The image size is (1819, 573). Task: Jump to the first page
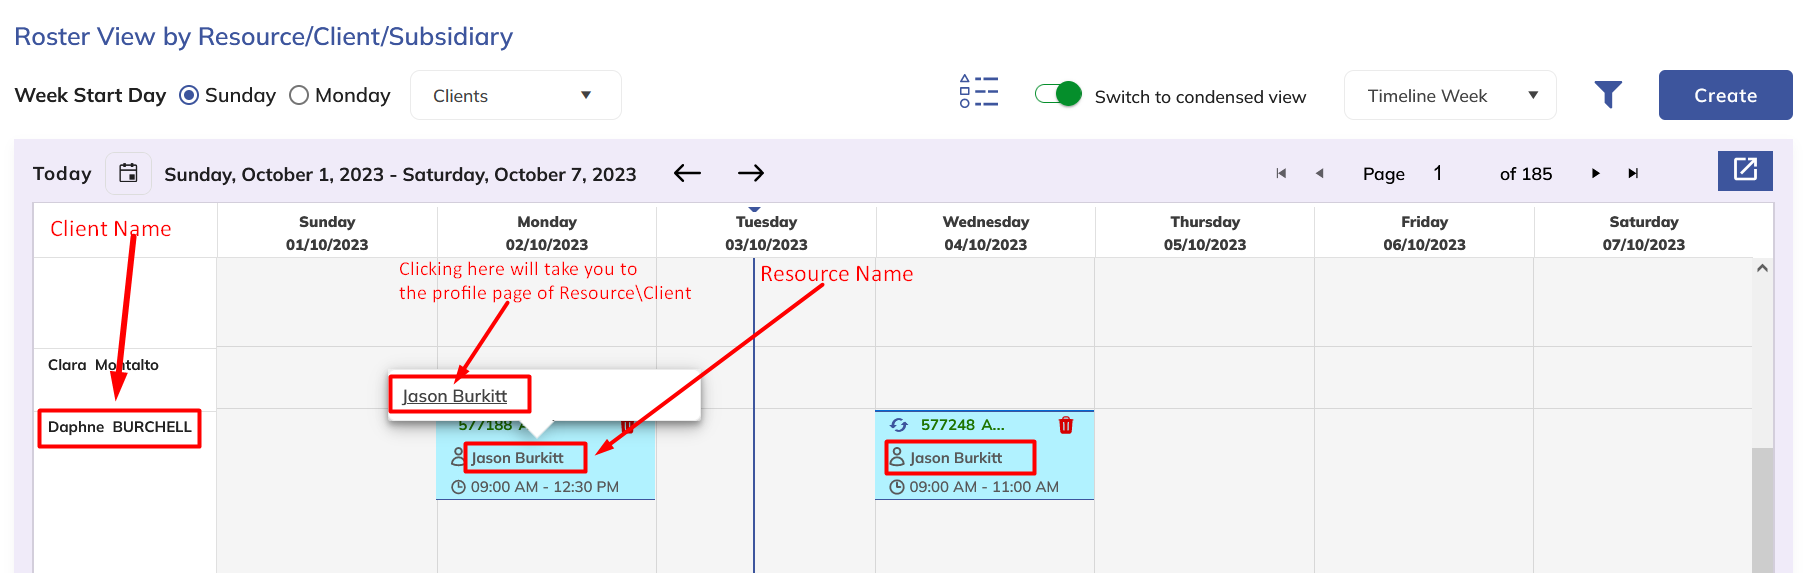coord(1281,173)
